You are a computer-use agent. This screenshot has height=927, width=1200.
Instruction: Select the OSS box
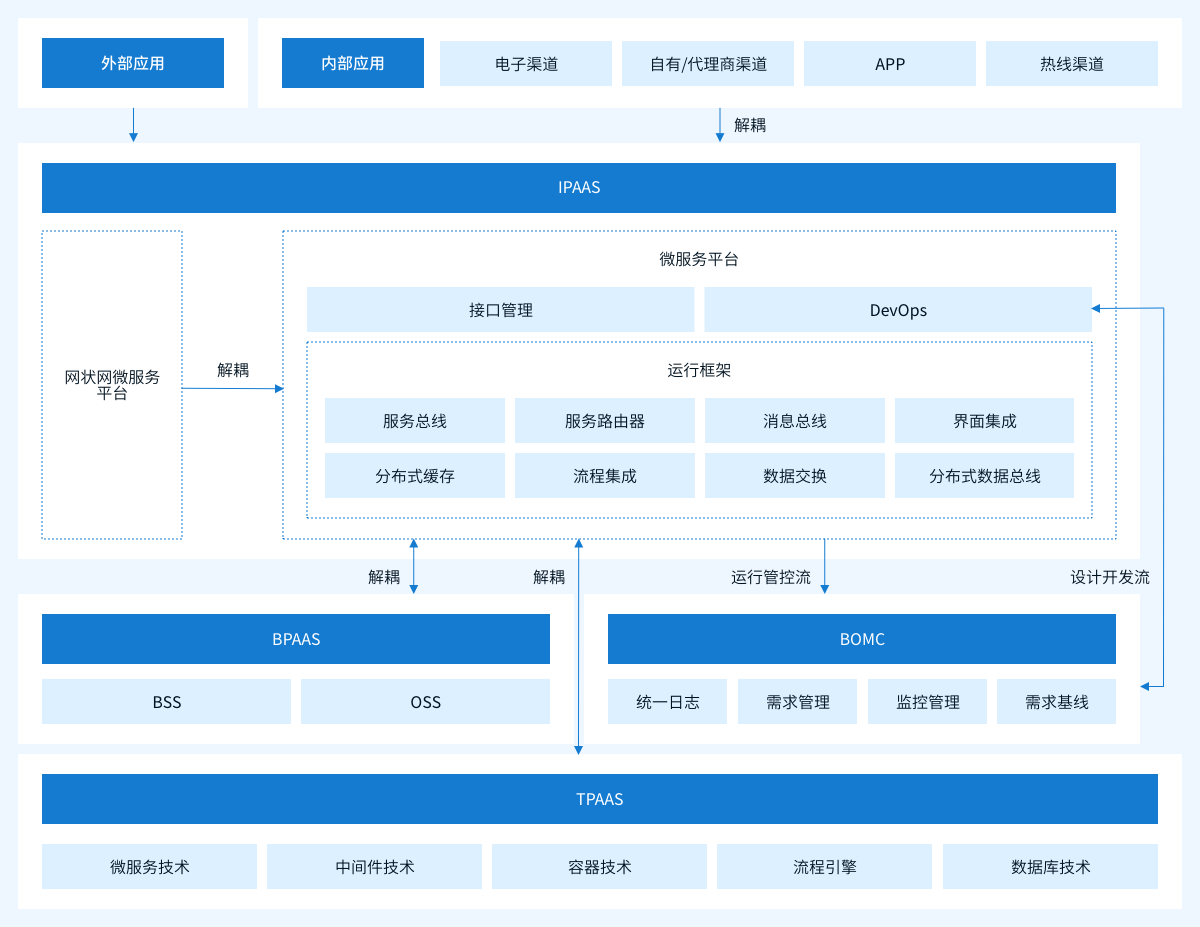425,702
